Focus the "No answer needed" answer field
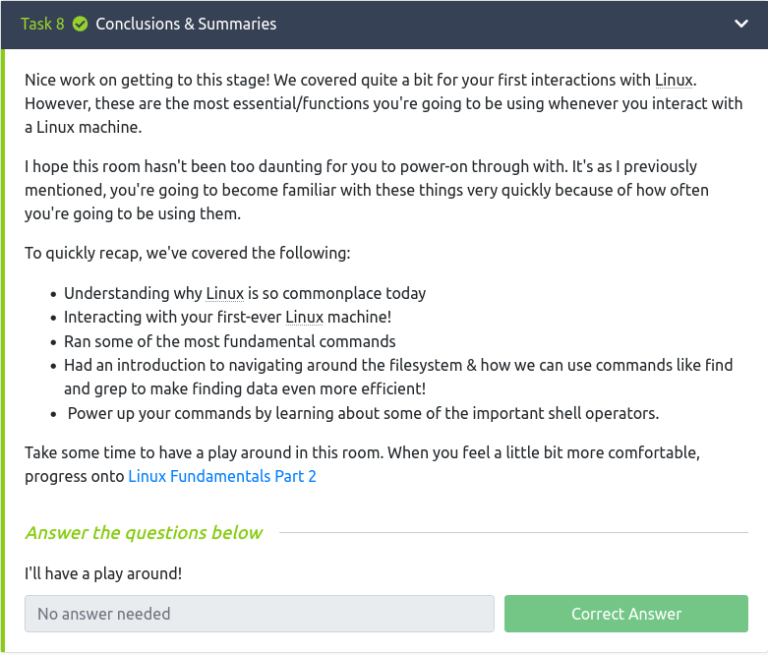 tap(259, 614)
